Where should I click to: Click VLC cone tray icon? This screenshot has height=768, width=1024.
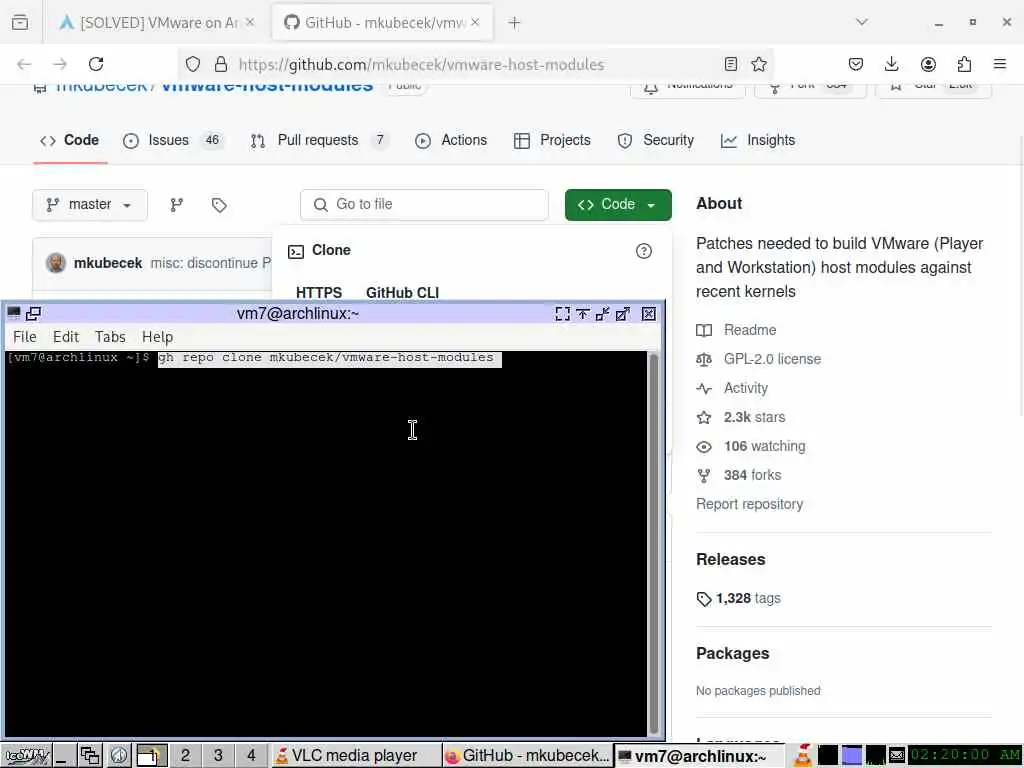(x=803, y=756)
